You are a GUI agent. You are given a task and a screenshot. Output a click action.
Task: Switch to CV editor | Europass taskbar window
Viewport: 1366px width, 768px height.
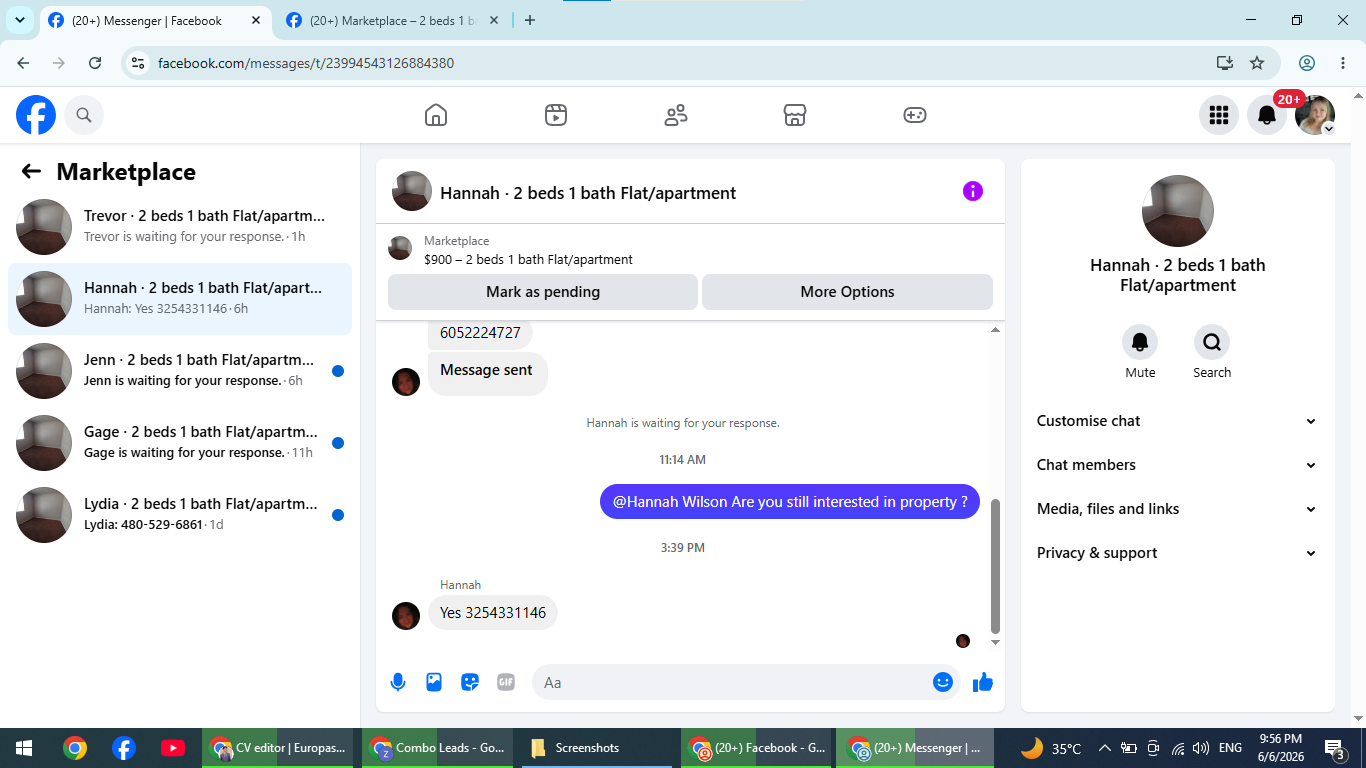pyautogui.click(x=278, y=748)
